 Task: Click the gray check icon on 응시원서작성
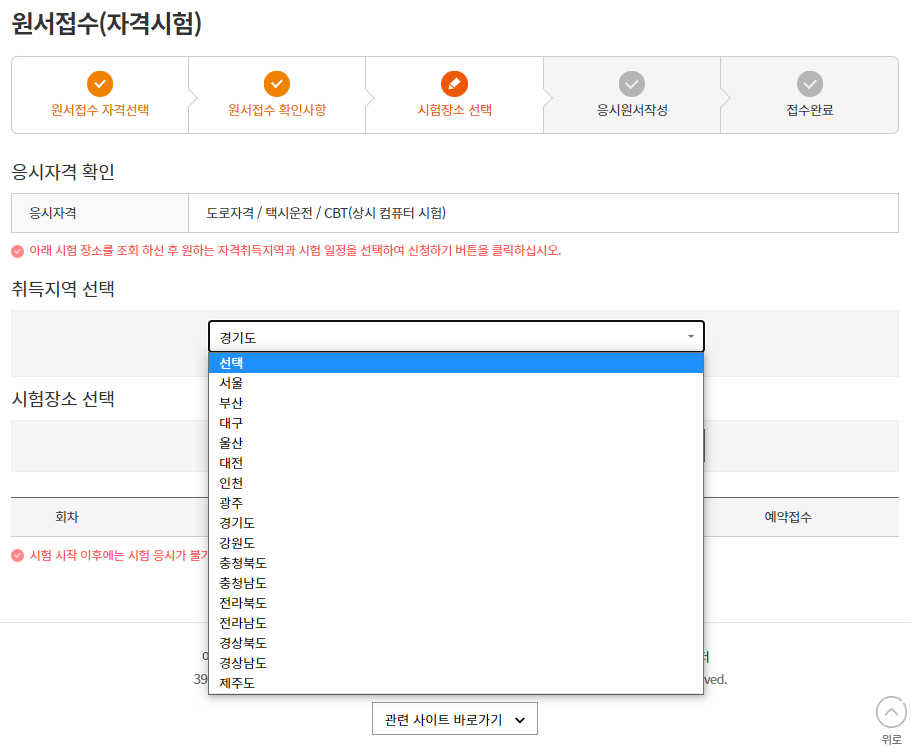pyautogui.click(x=633, y=84)
